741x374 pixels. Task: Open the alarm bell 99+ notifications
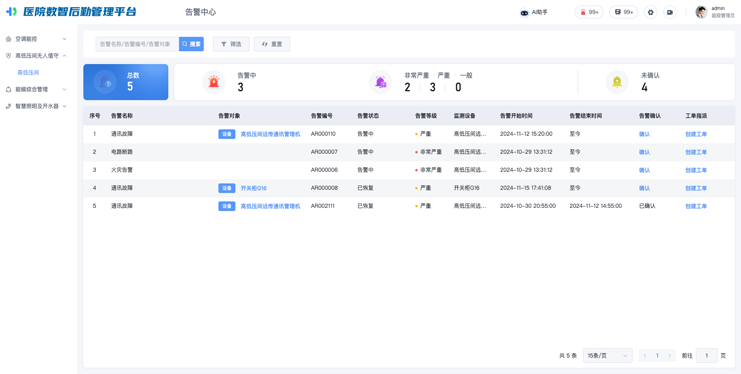(x=589, y=12)
